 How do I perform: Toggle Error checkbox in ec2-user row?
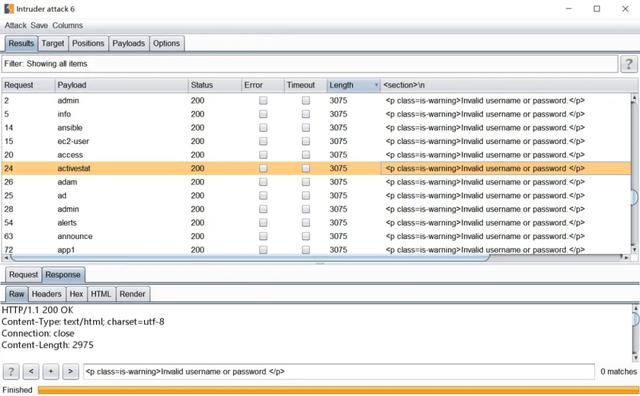pyautogui.click(x=263, y=141)
